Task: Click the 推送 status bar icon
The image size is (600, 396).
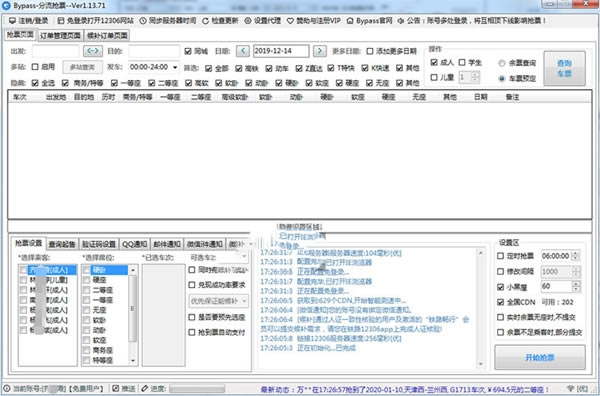Action: [x=116, y=388]
